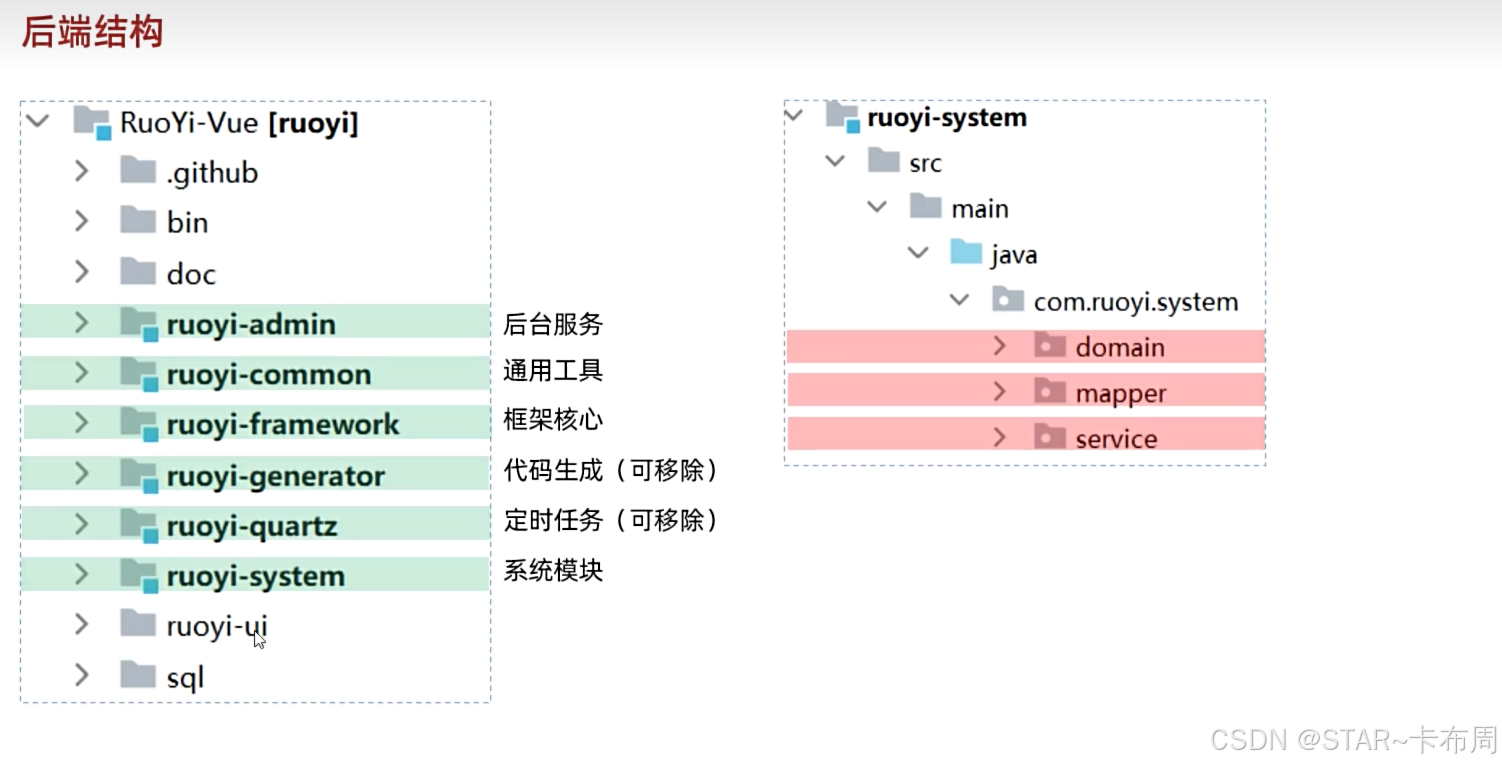1502x766 pixels.
Task: Click the '后台服务' annotation text
Action: tap(553, 324)
